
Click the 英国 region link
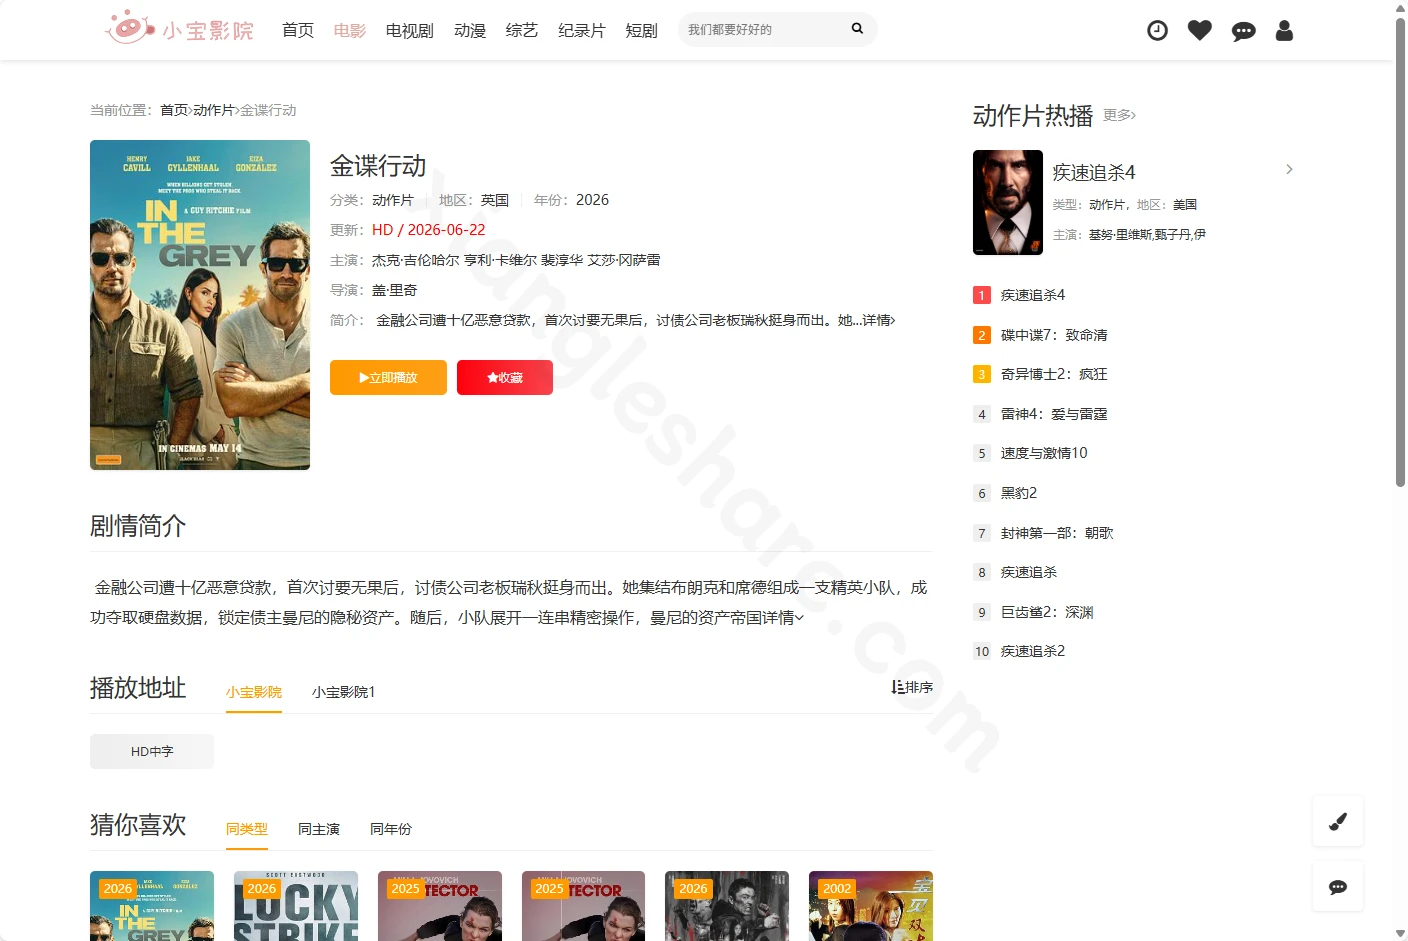495,200
